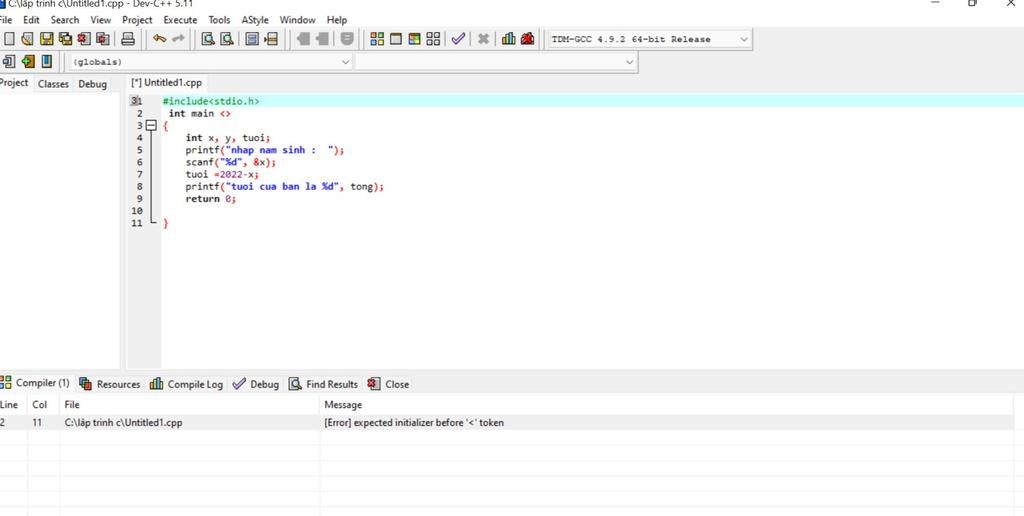1024x516 pixels.
Task: Click the error's file path cell Untitled1.cpp
Action: 123,423
